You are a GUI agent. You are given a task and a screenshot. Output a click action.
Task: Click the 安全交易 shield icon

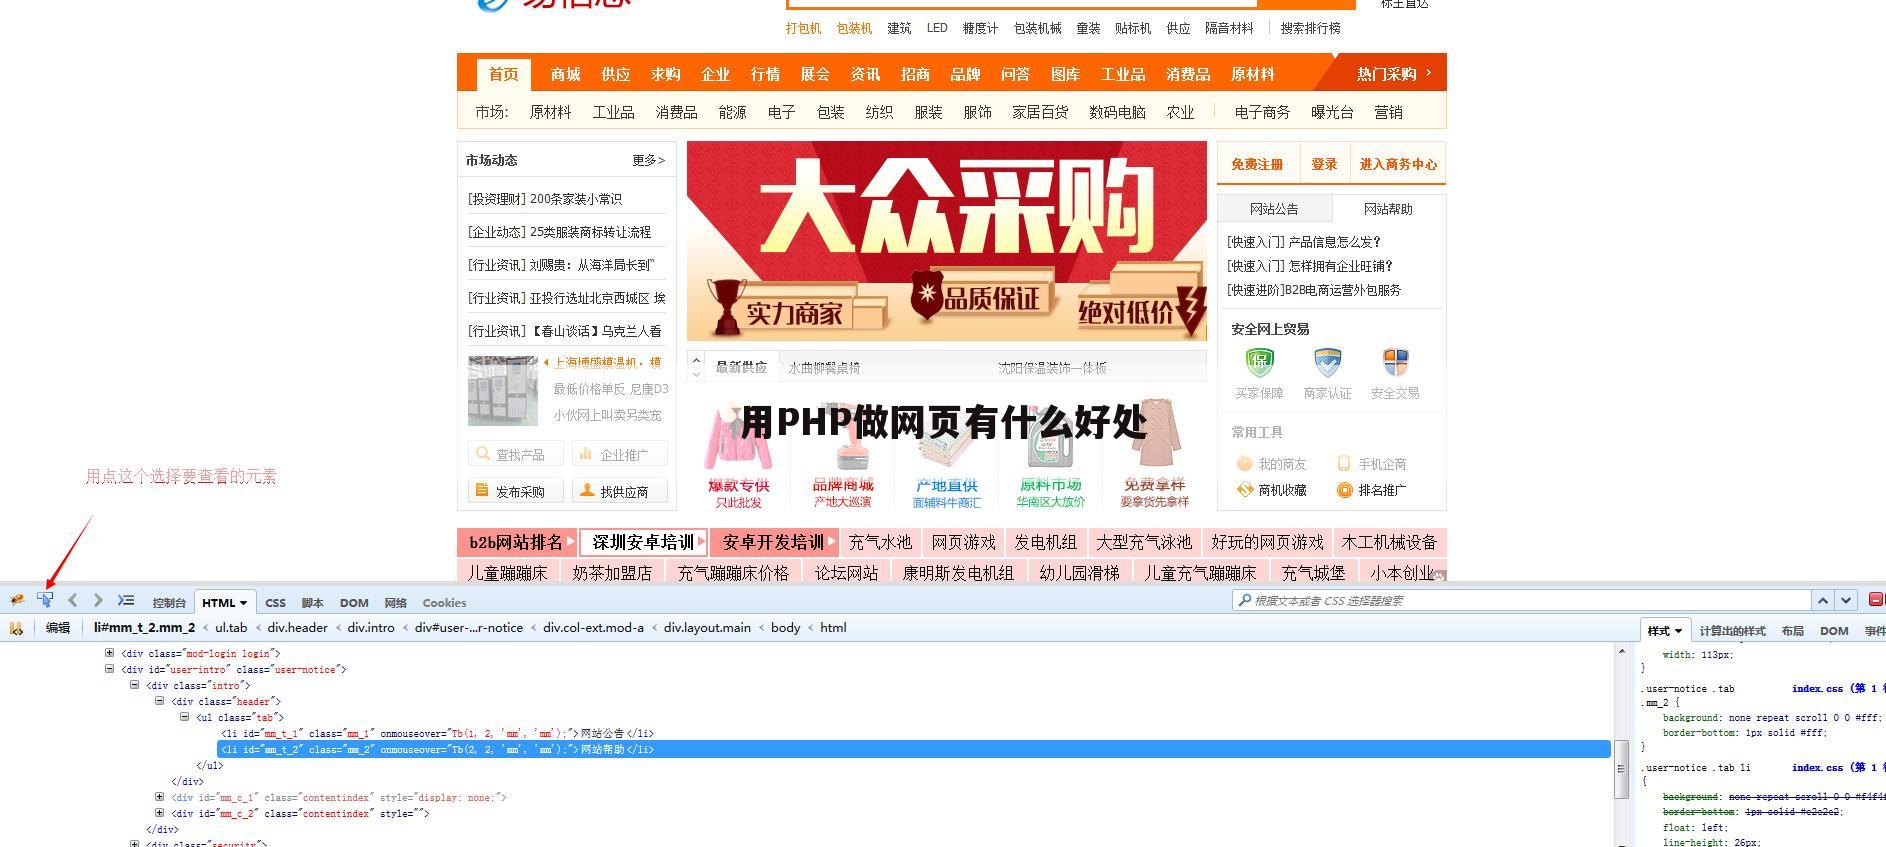tap(1395, 362)
